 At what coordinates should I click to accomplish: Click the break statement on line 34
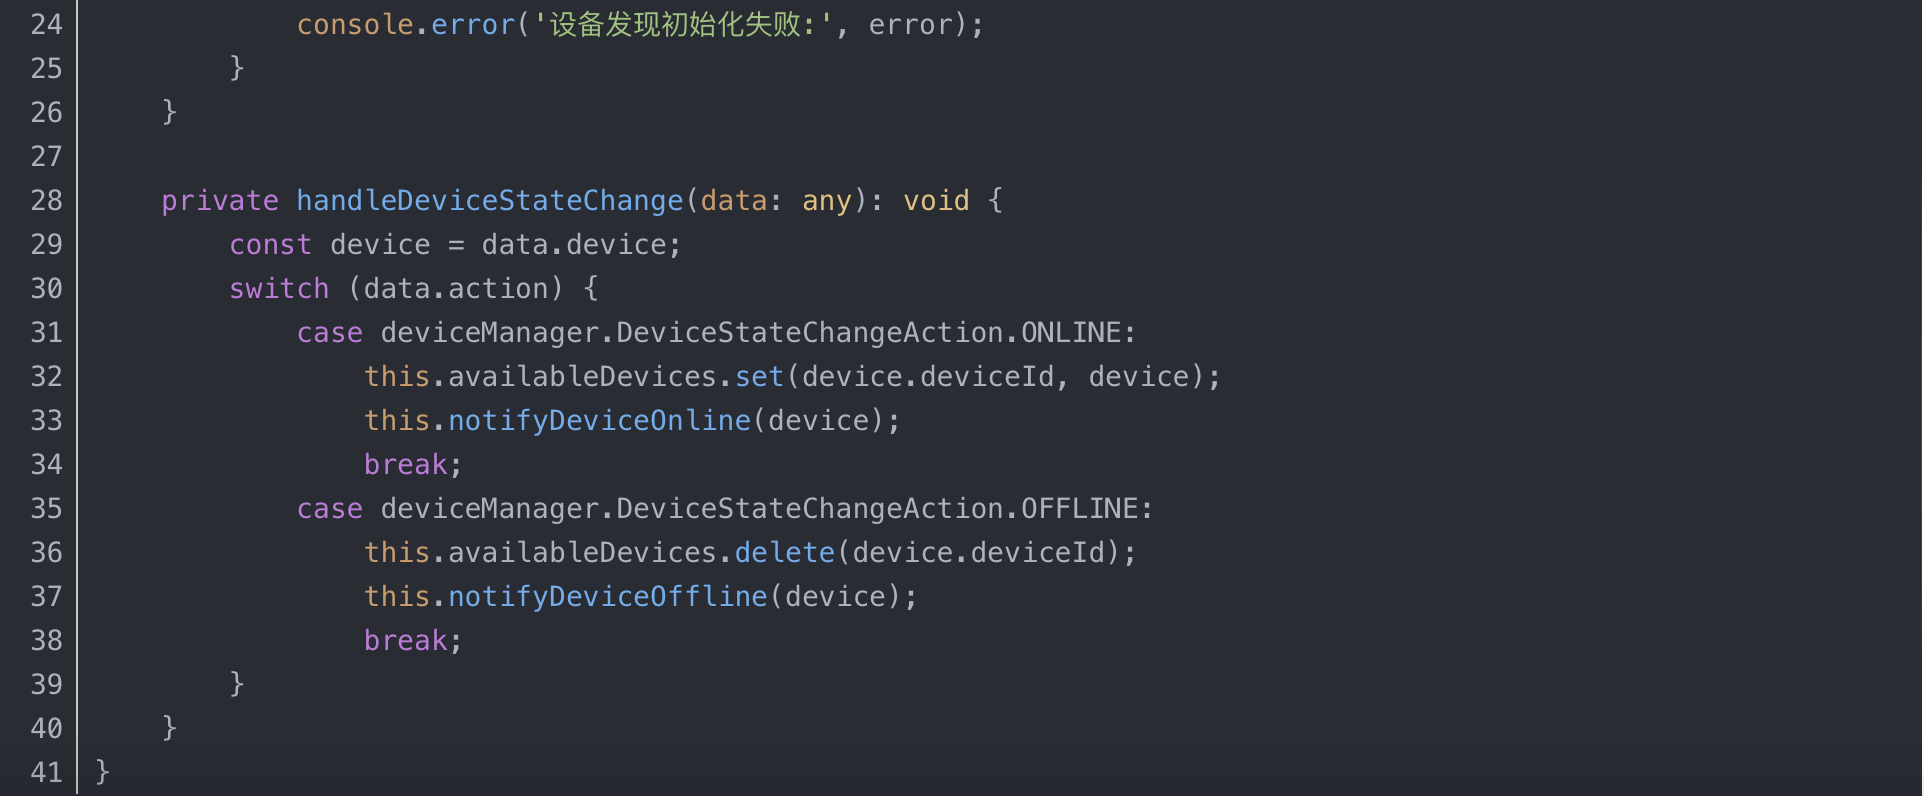405,464
